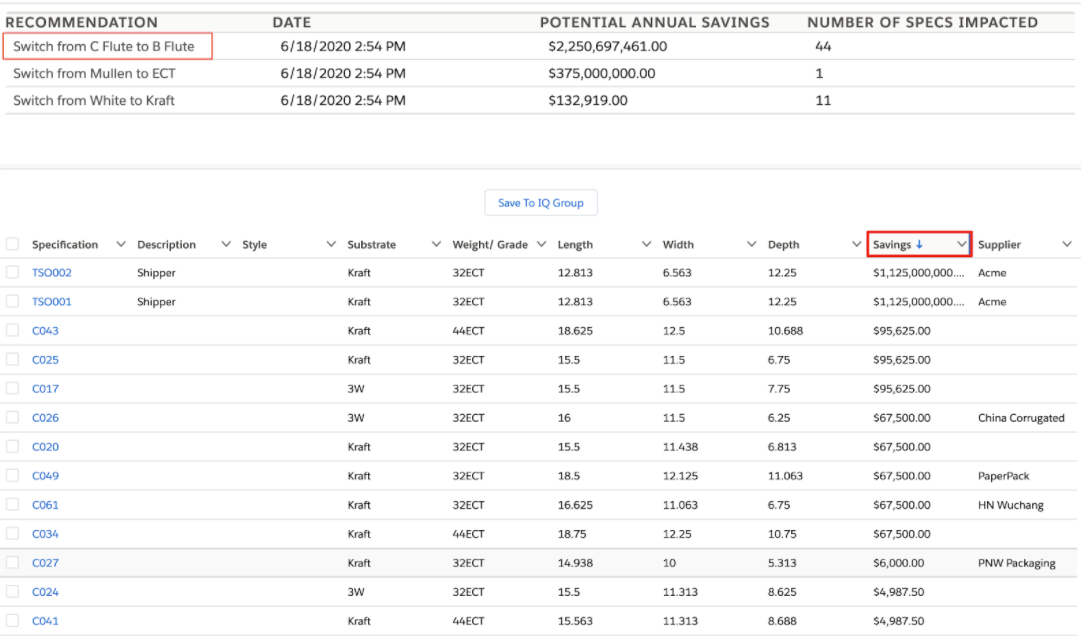Select Switch from White to Kraft recommendation
The width and height of the screenshot is (1081, 636).
point(94,101)
